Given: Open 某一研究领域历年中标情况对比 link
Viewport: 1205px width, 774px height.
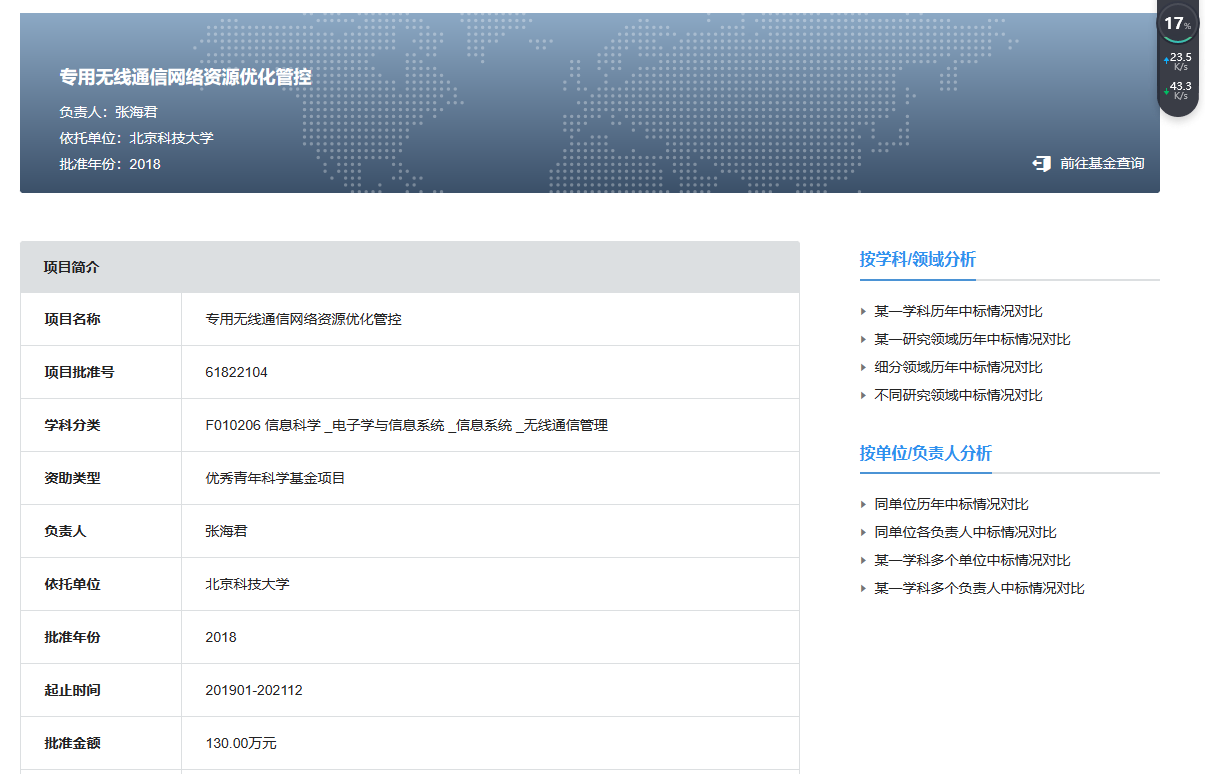Looking at the screenshot, I should [972, 339].
